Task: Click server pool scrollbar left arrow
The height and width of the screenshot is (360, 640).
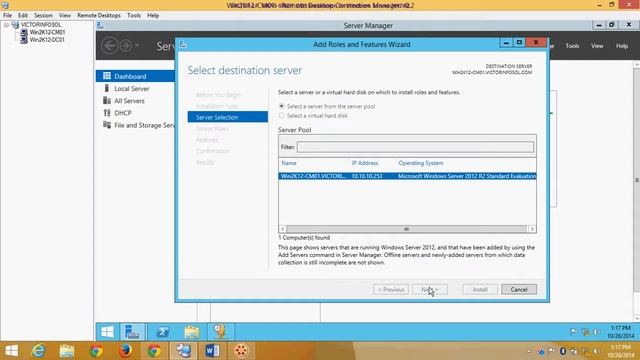Action: tap(282, 229)
